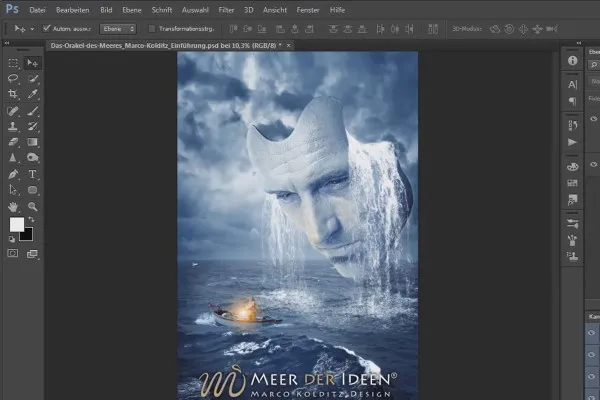This screenshot has height=400, width=600.
Task: Open the Swatches grid panel icon
Action: coord(572,183)
